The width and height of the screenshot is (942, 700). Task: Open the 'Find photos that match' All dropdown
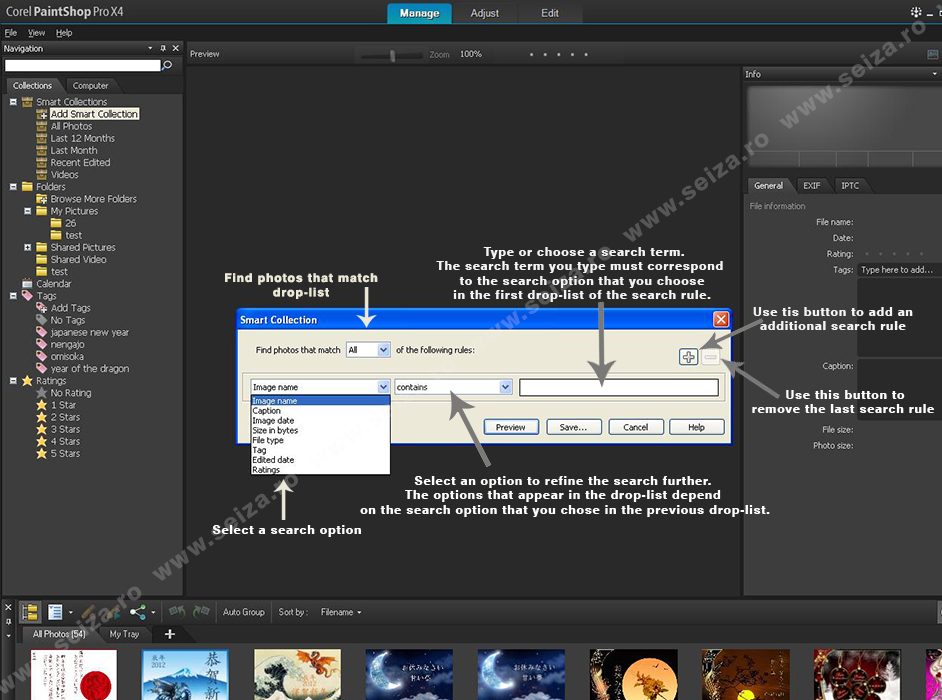click(368, 350)
